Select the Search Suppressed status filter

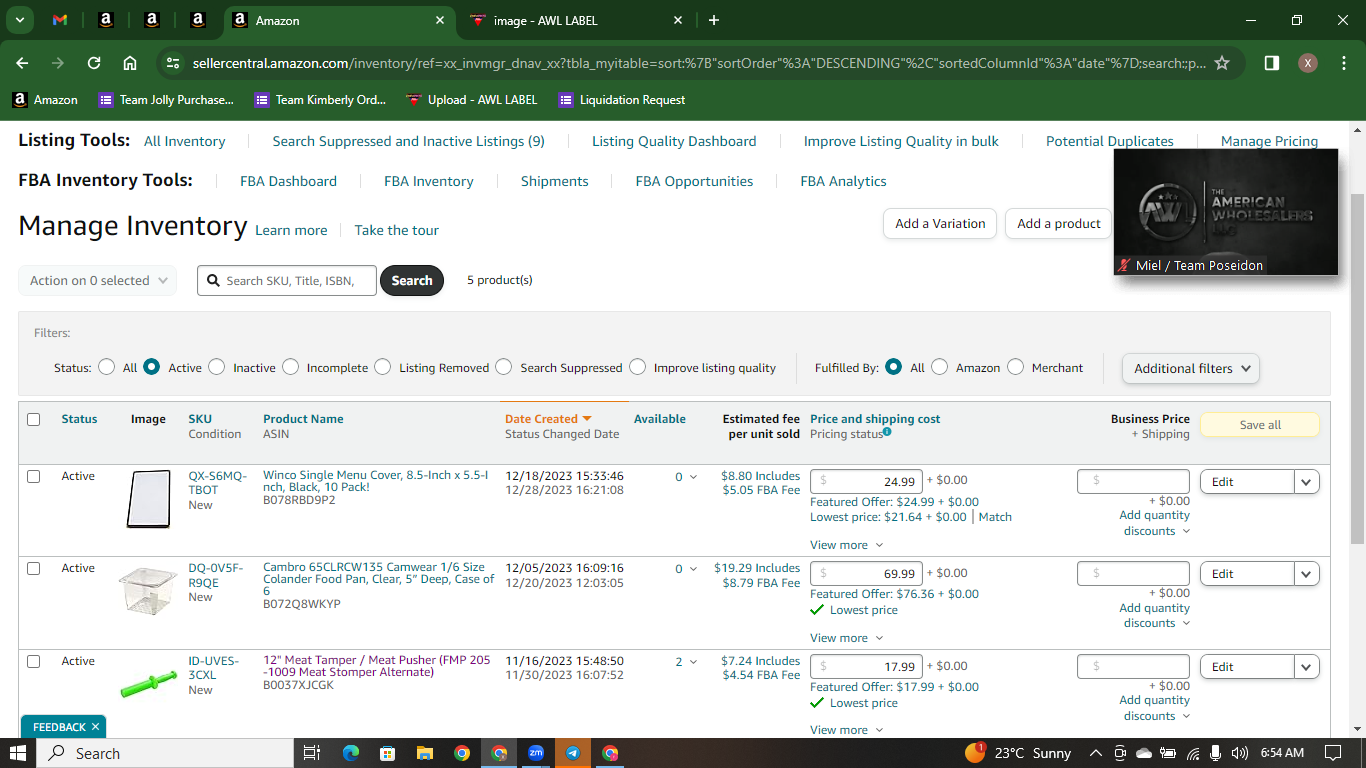(503, 367)
